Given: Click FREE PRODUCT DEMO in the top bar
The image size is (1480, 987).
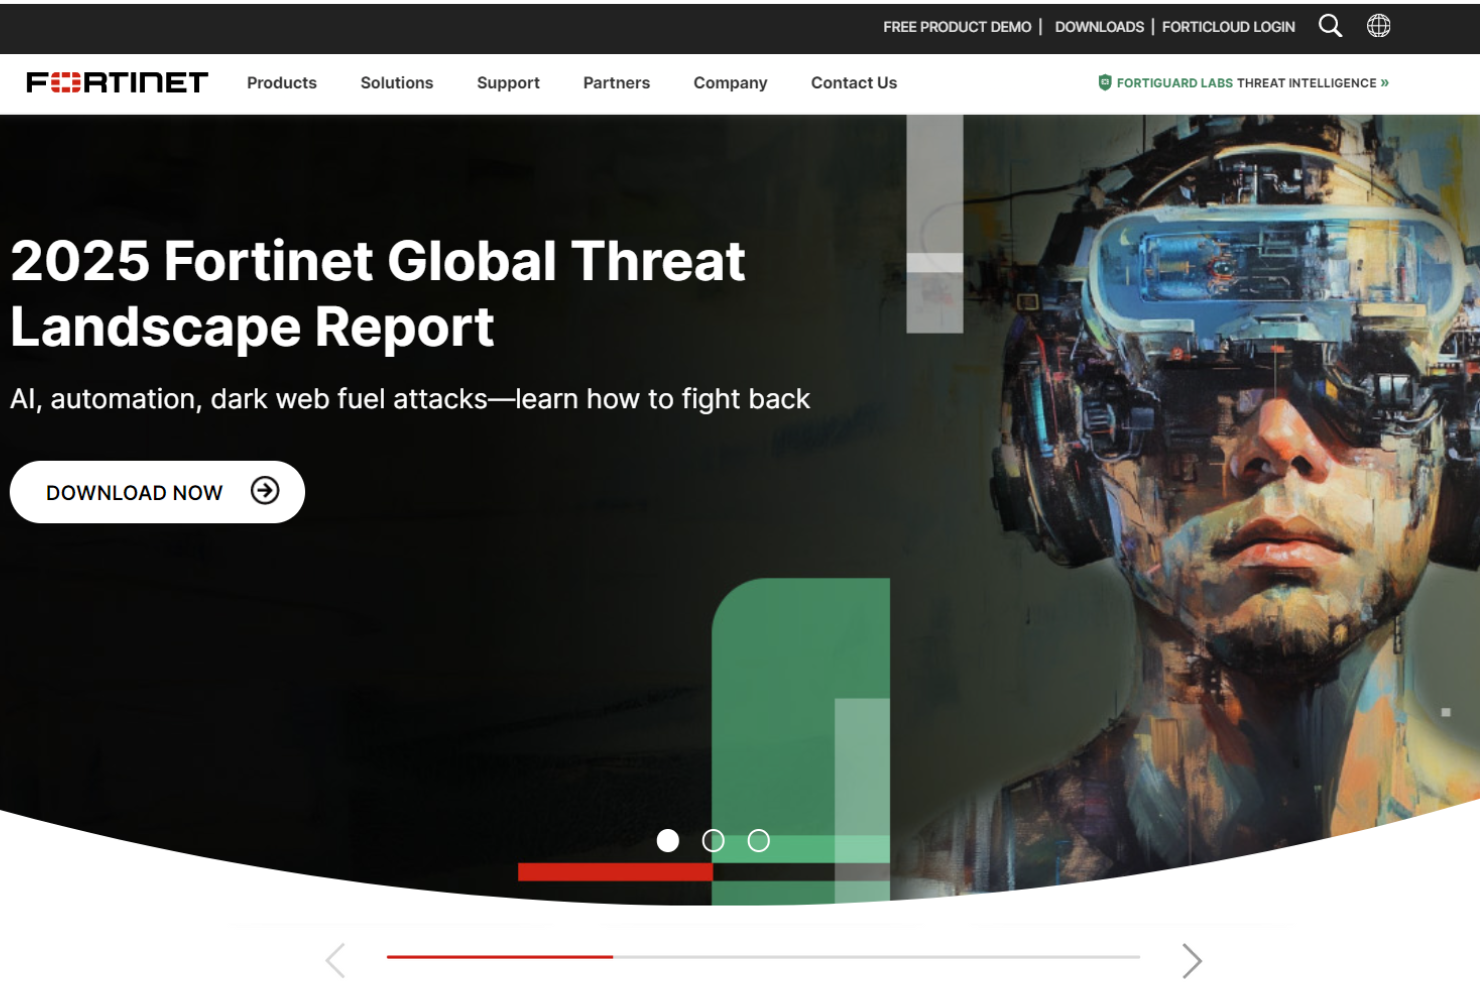Looking at the screenshot, I should pos(956,26).
